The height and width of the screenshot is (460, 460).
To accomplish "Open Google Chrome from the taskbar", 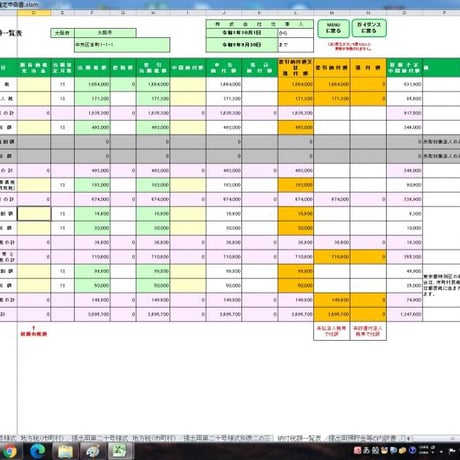I will [10, 451].
